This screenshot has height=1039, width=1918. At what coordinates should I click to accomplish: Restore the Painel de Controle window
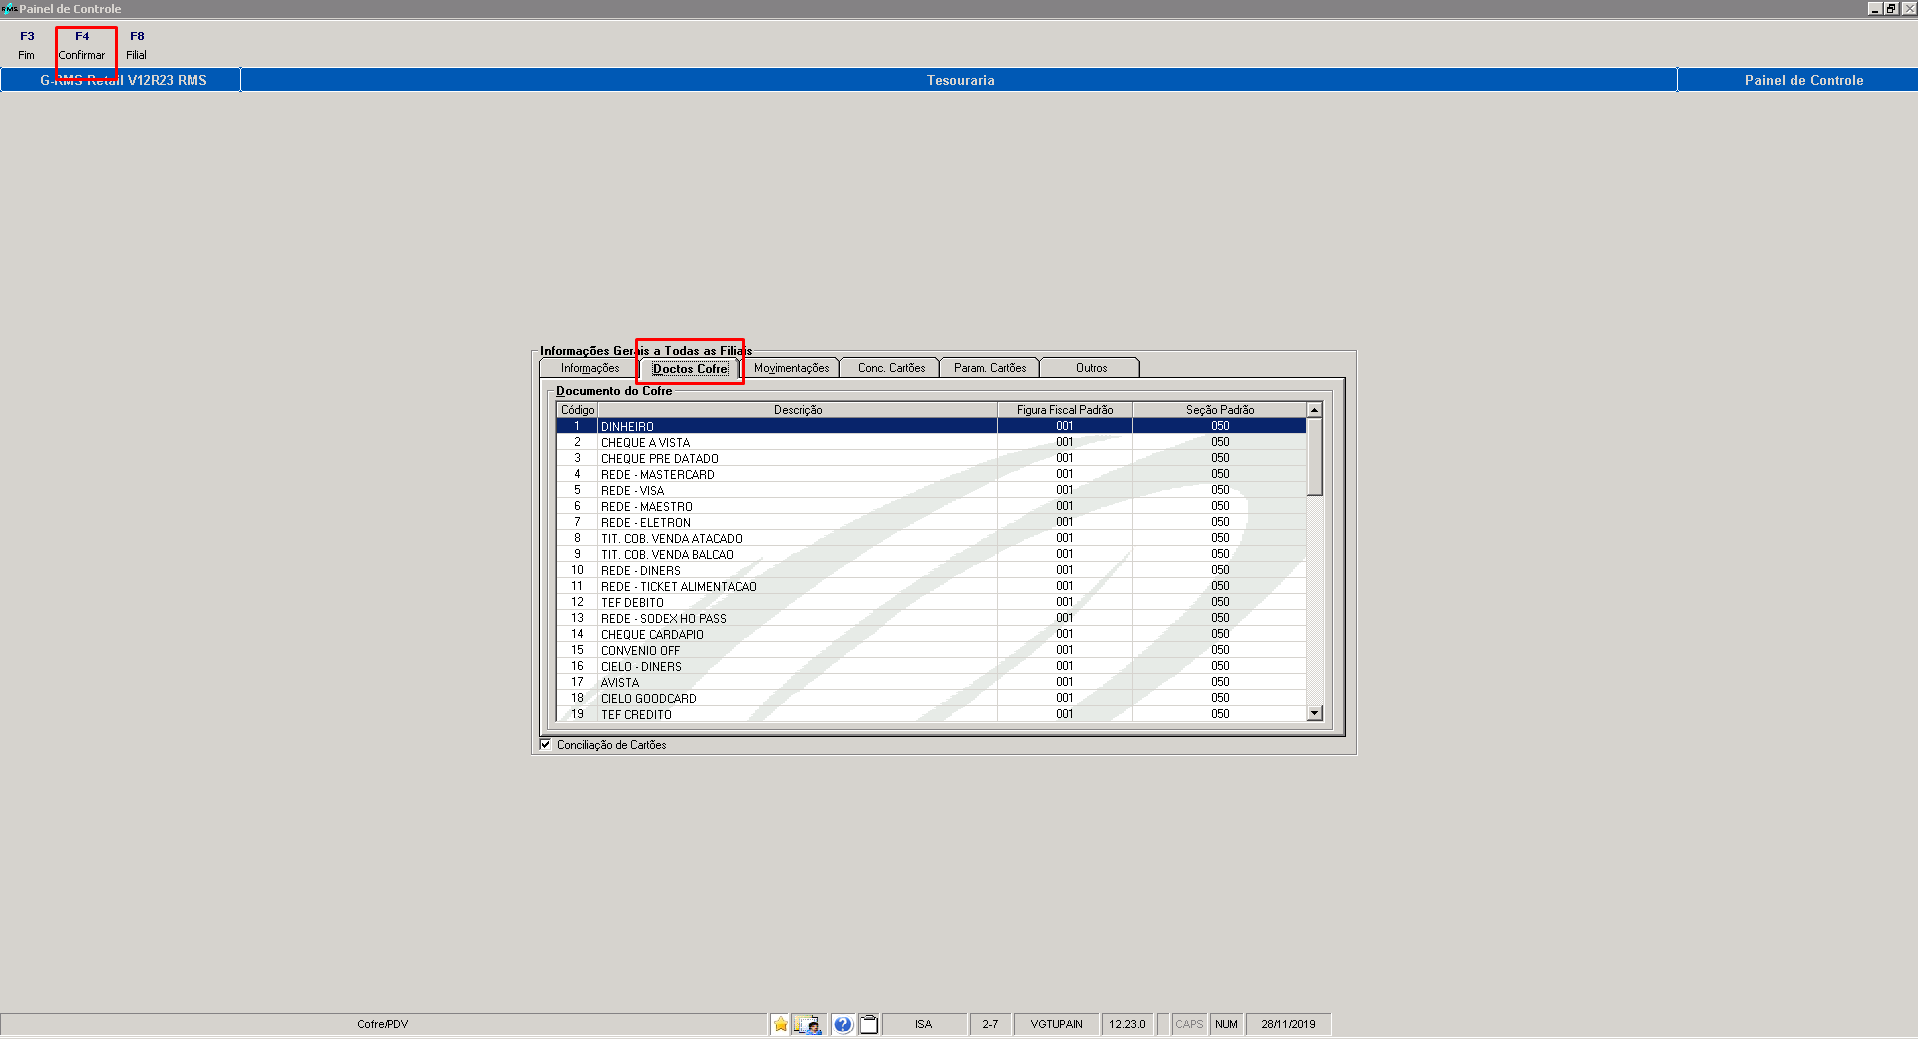[1891, 8]
